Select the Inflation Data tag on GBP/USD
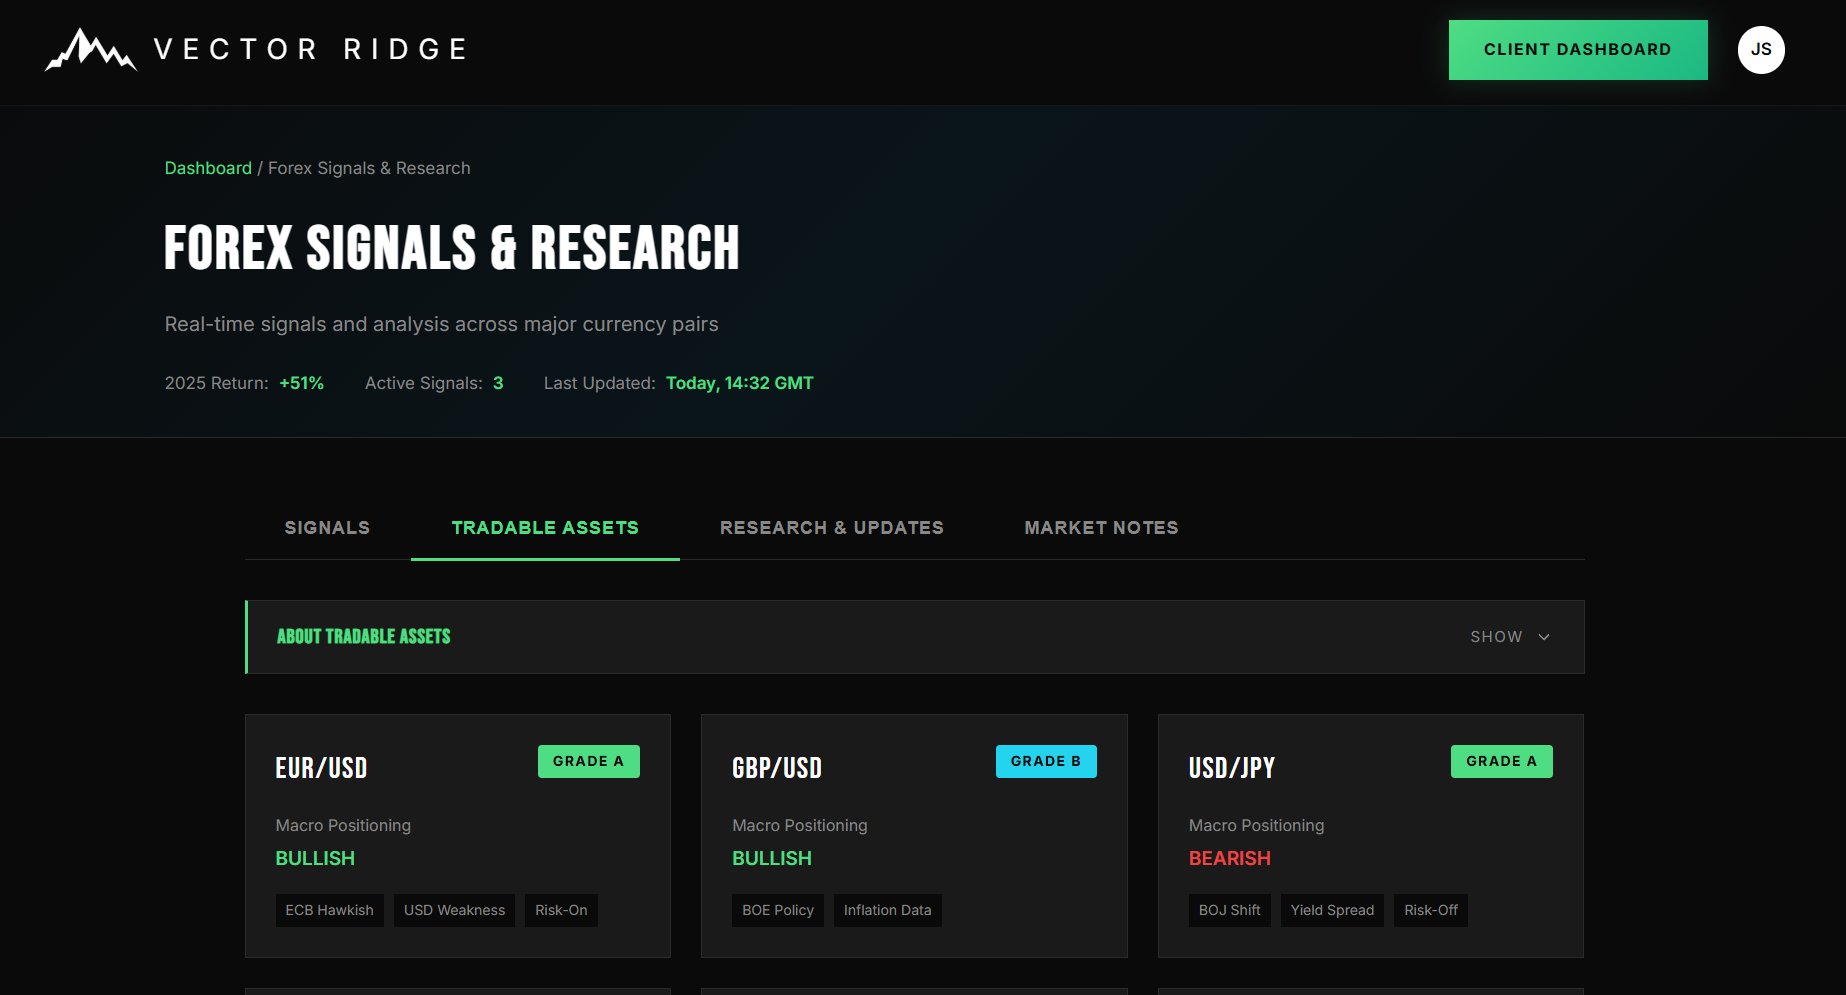 pos(887,910)
